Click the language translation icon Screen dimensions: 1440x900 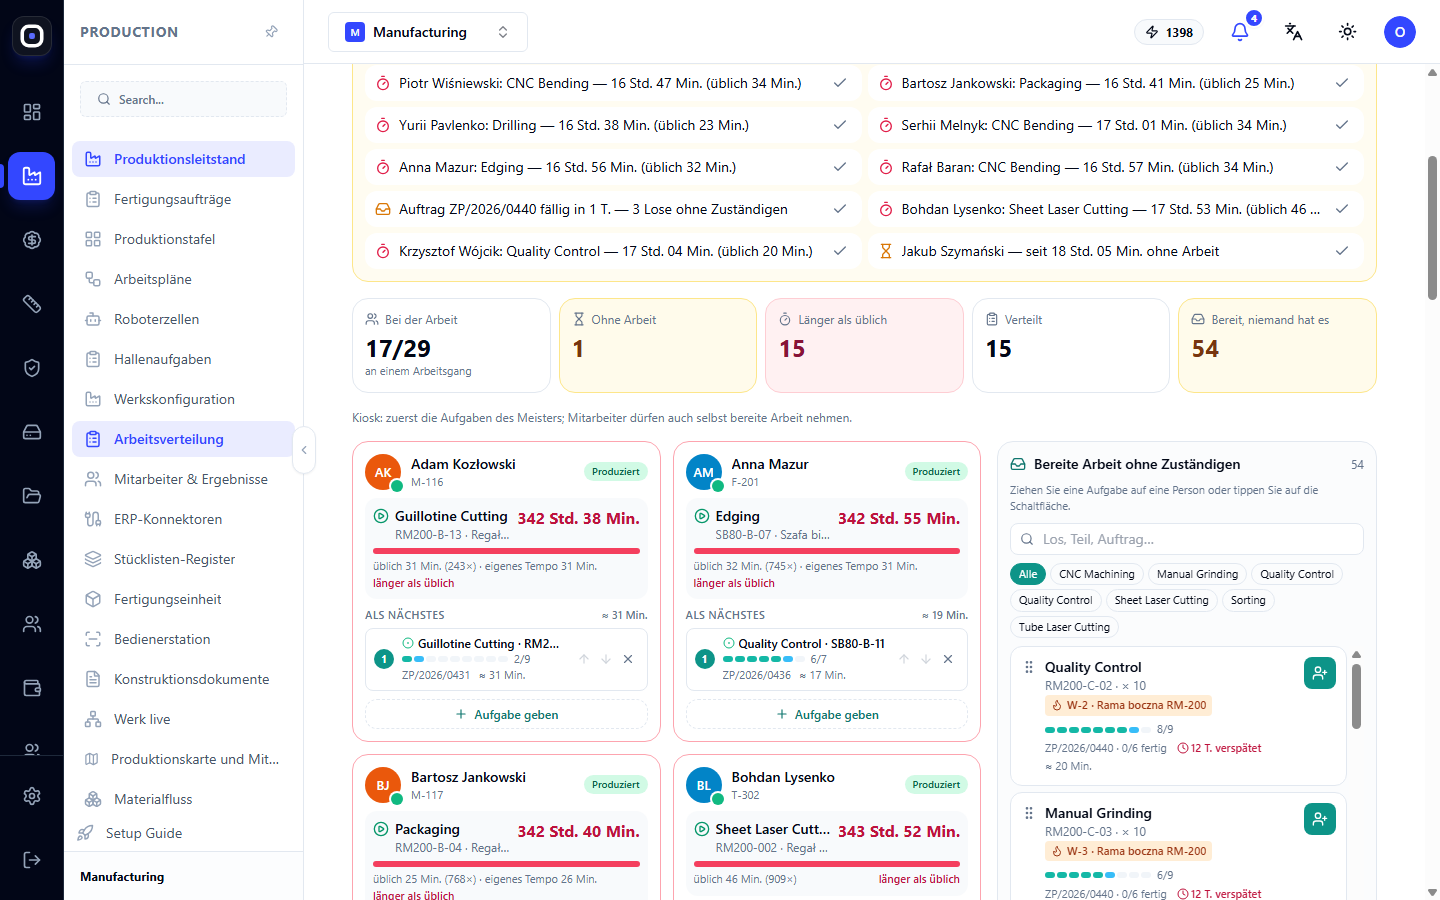1293,32
